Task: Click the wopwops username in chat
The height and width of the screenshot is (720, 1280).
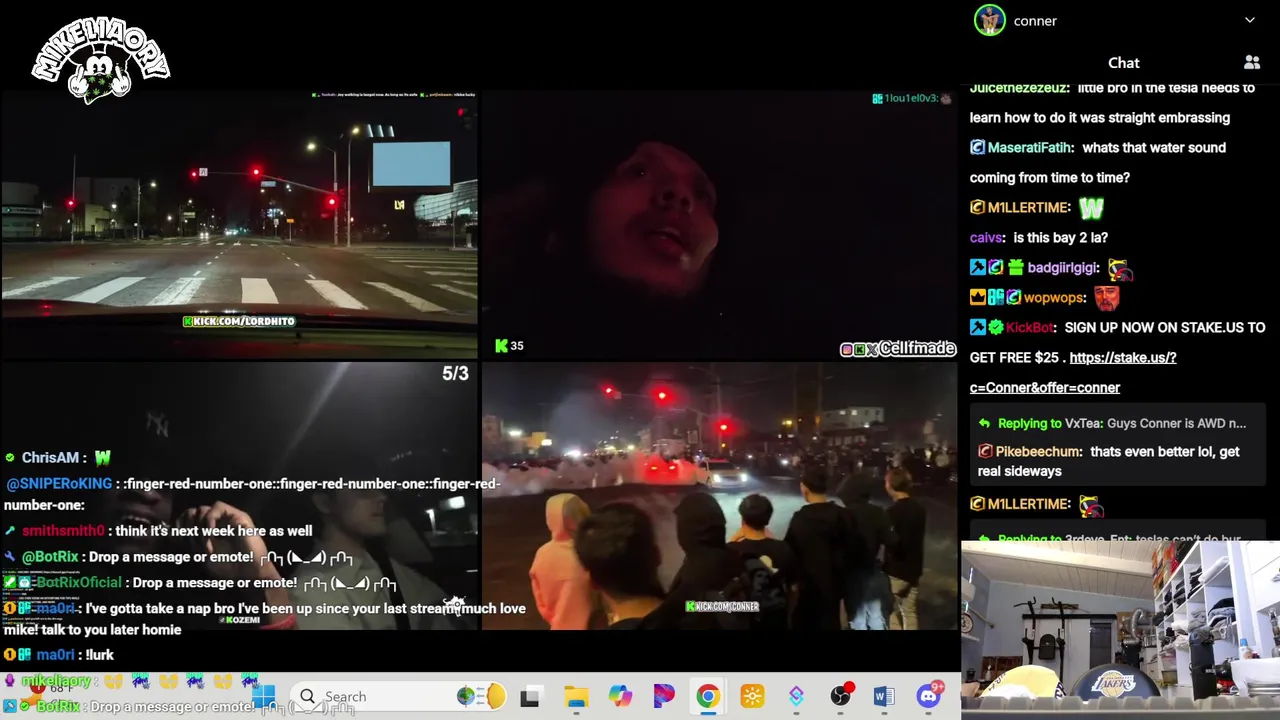Action: click(1054, 297)
